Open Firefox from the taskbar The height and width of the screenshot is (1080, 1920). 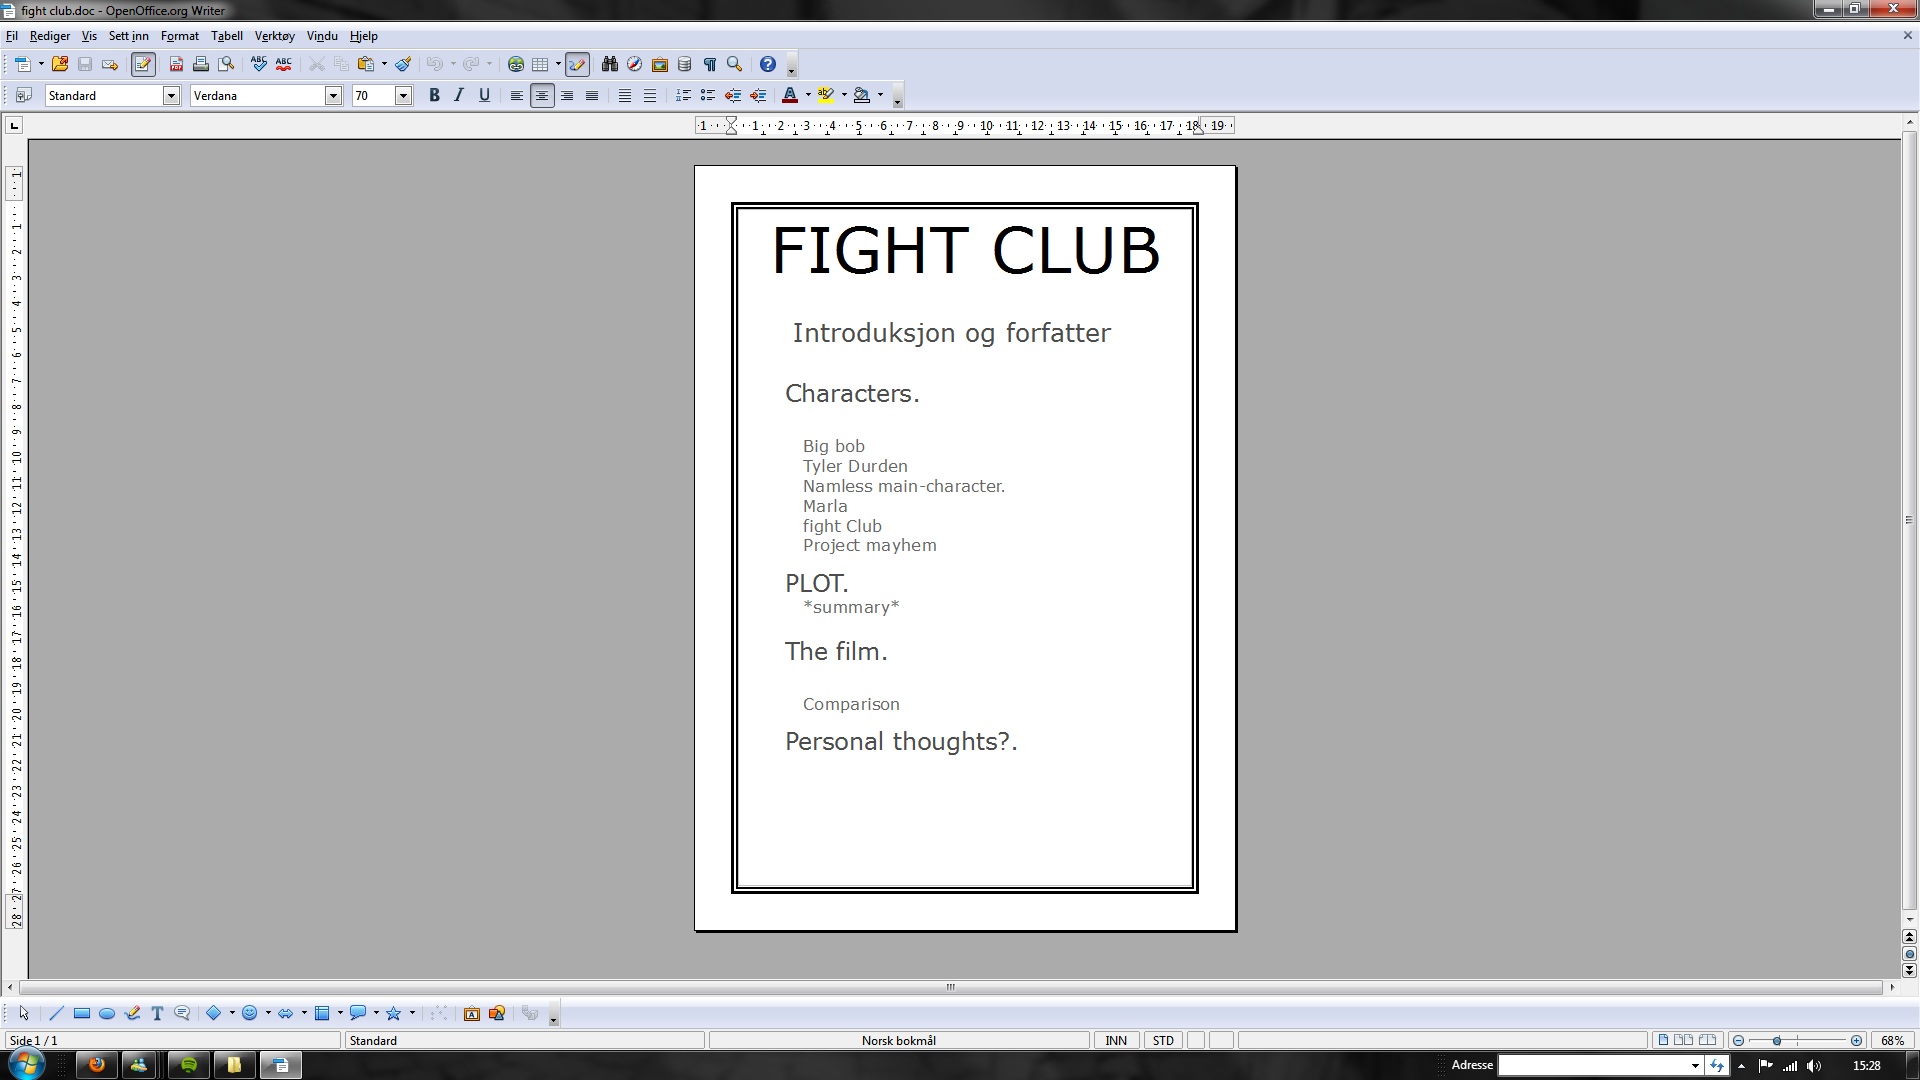click(96, 1065)
